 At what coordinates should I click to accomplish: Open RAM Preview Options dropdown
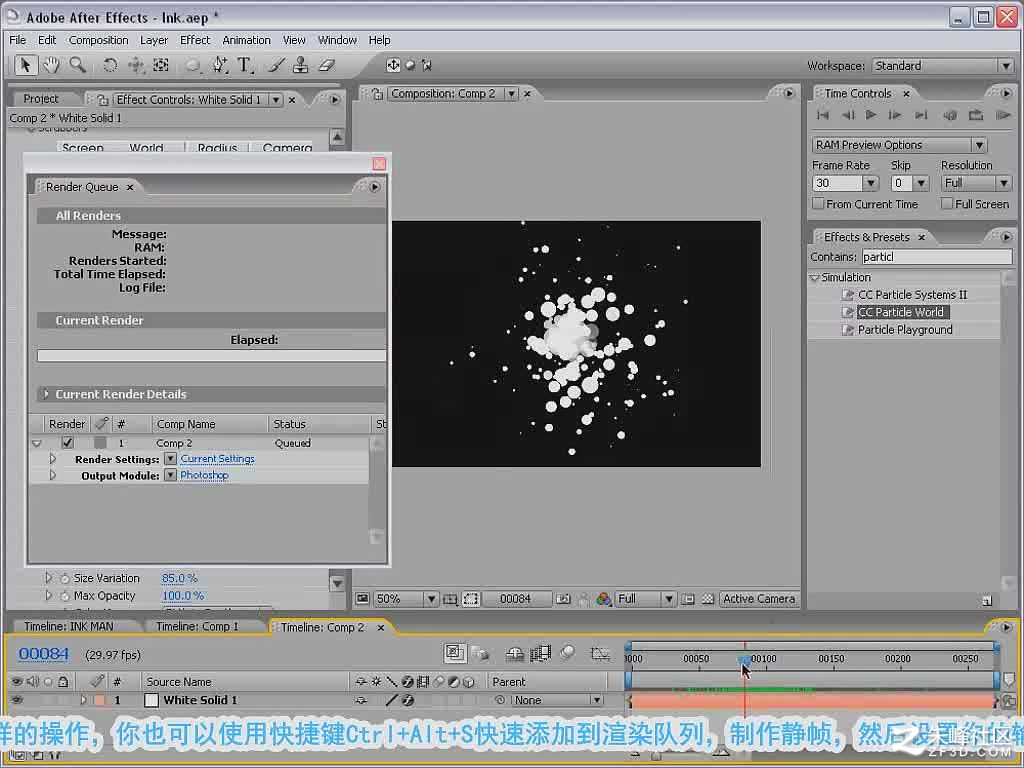(899, 145)
